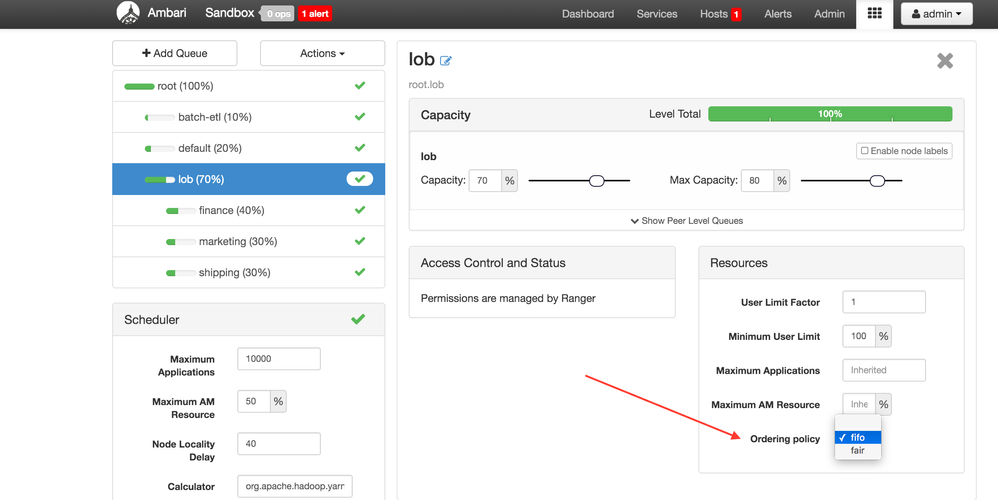
Task: Enable node labels checkbox
Action: [864, 151]
